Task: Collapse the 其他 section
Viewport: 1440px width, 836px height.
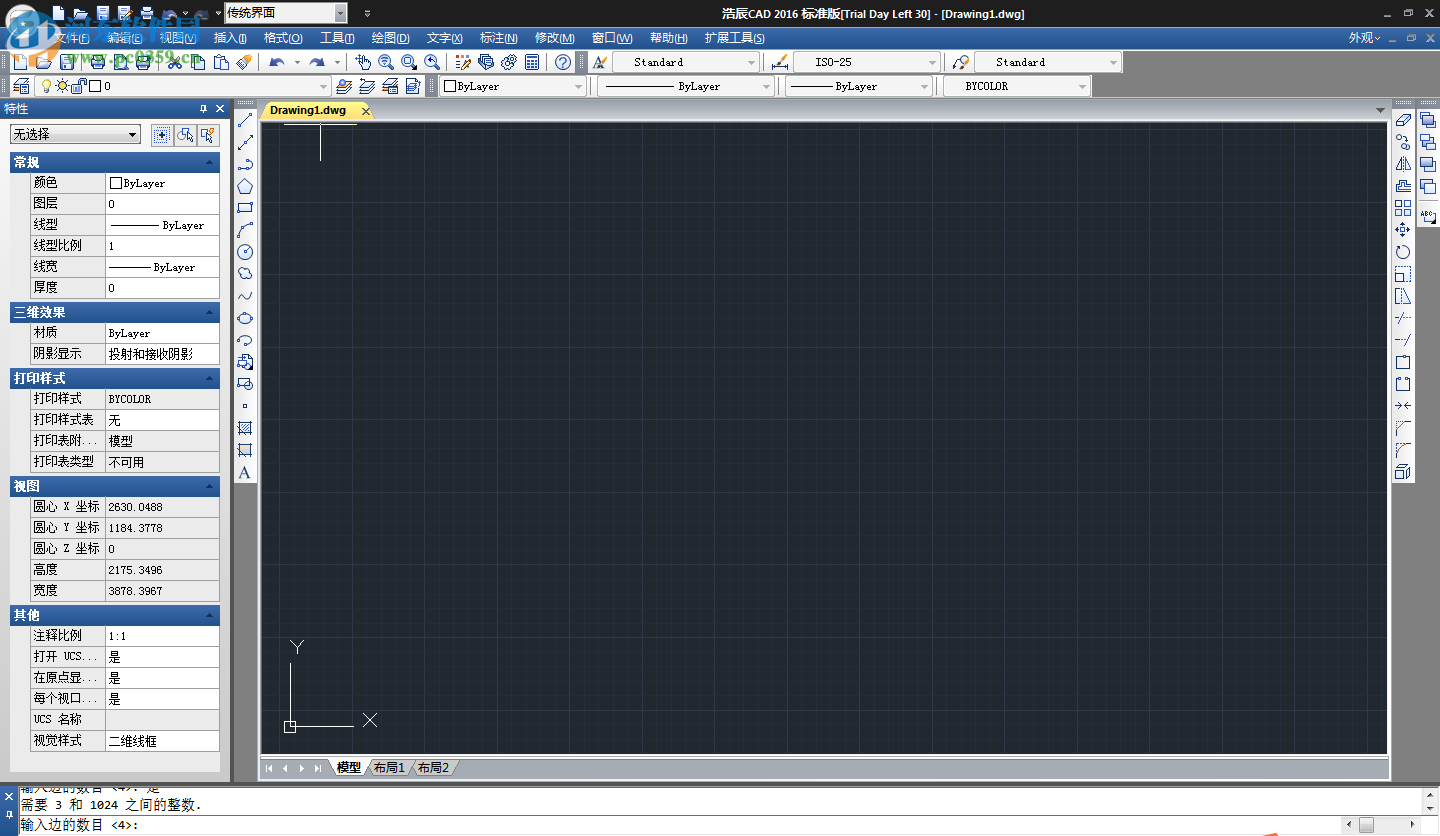Action: click(x=210, y=615)
